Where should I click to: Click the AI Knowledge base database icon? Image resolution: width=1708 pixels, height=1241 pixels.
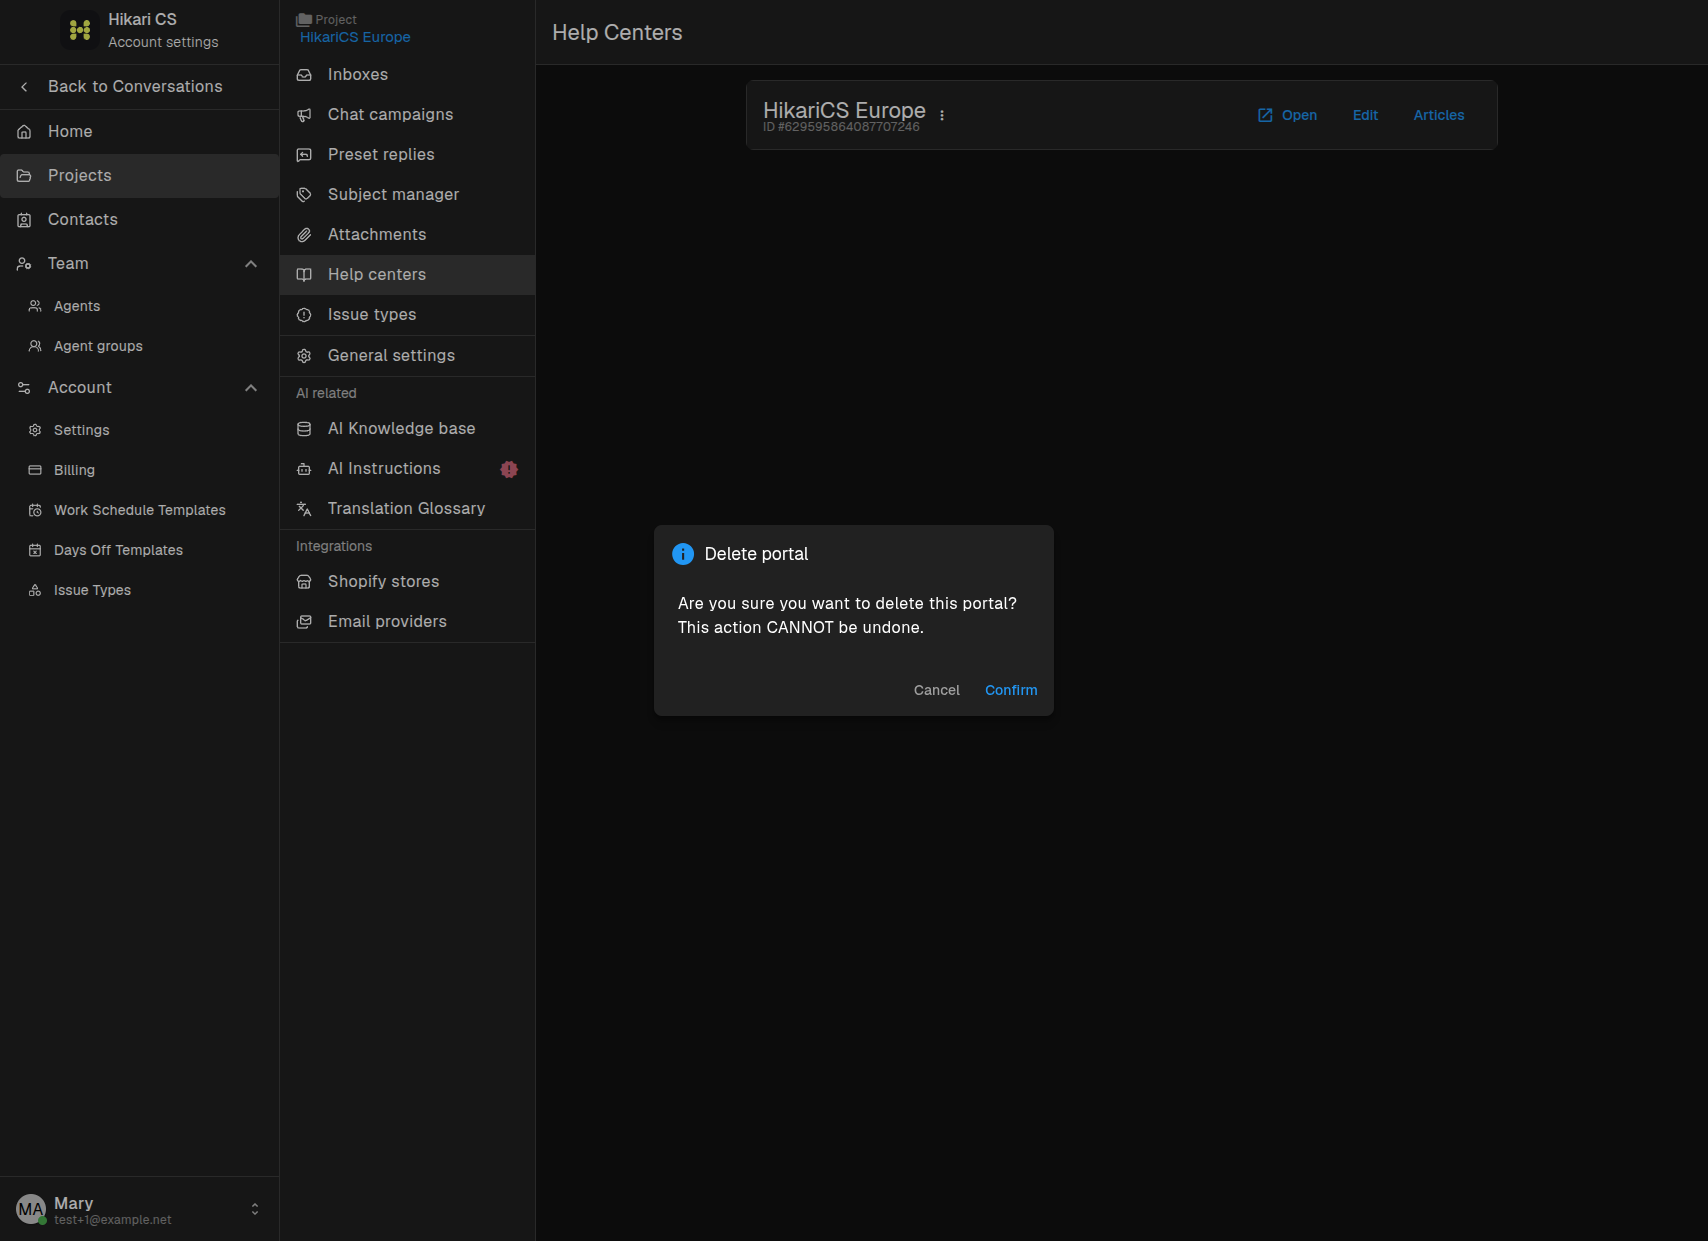304,429
